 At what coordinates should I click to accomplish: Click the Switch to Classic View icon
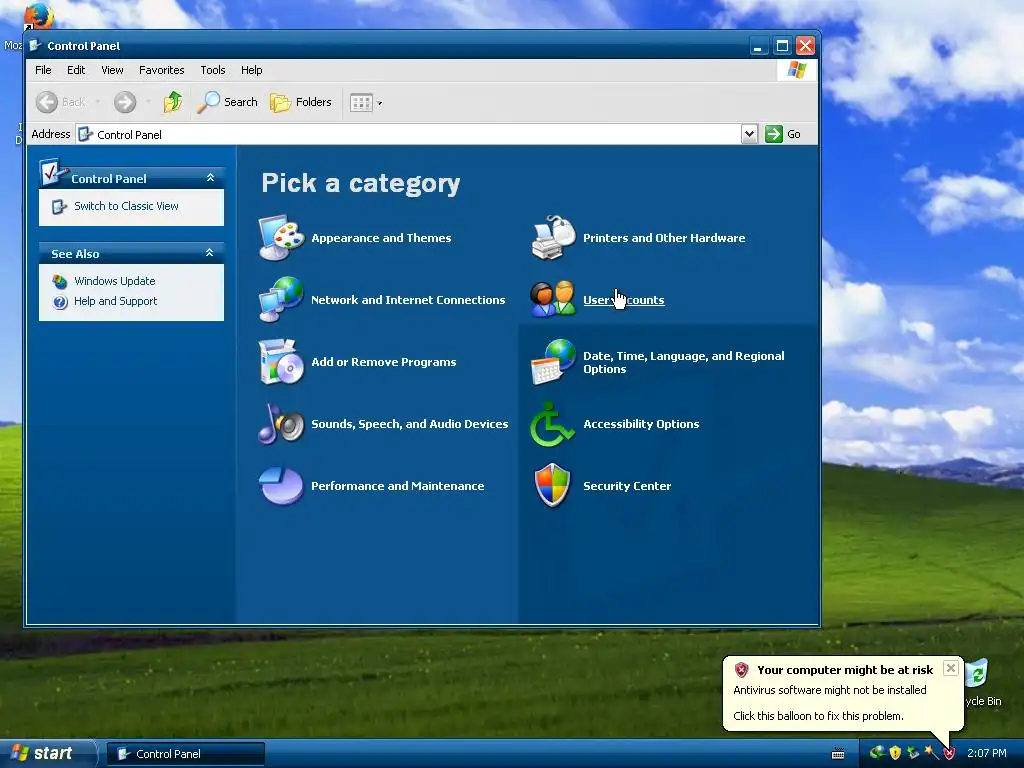(x=59, y=206)
